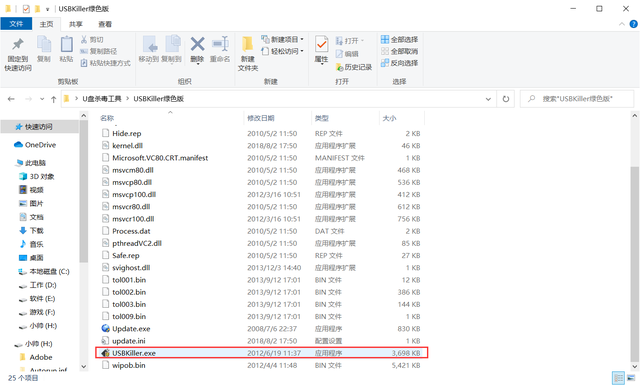The height and width of the screenshot is (385, 640).
Task: Open Music folder in navigation pane
Action: (x=31, y=244)
